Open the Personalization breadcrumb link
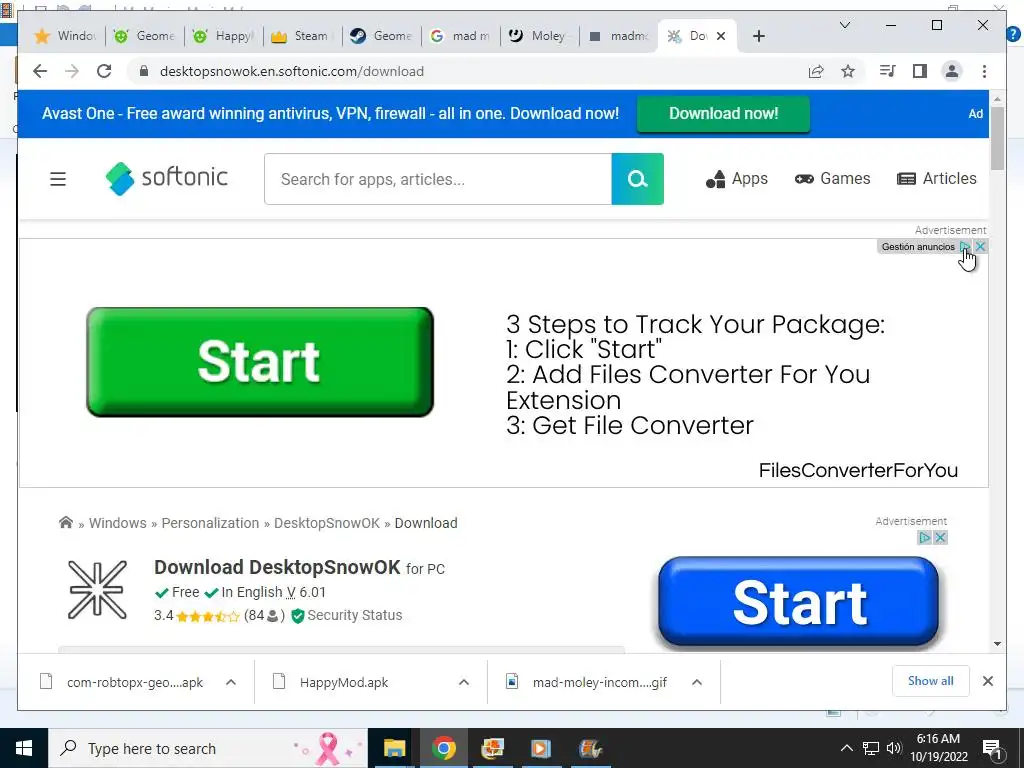The image size is (1024, 768). 210,523
